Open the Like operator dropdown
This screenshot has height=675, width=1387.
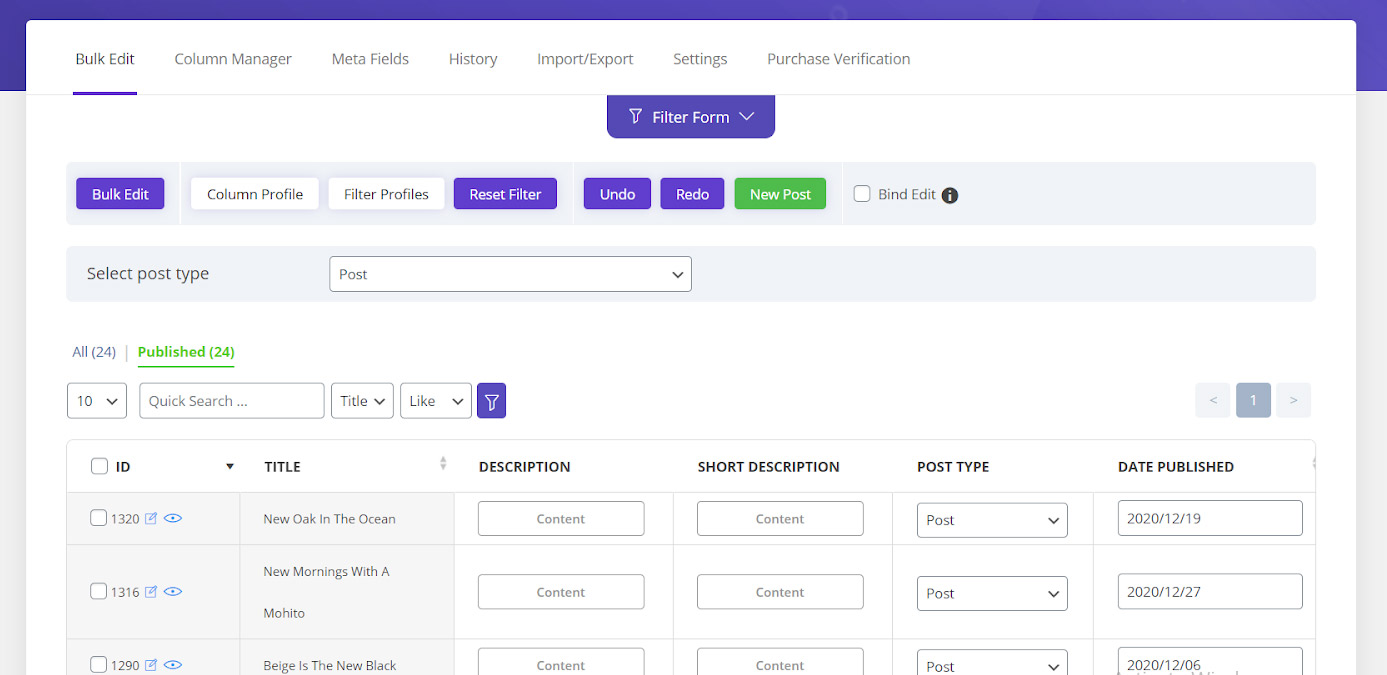[x=436, y=401]
